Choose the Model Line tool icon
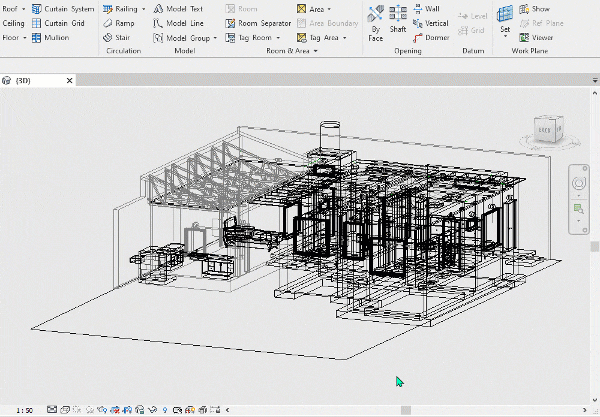 pos(158,23)
